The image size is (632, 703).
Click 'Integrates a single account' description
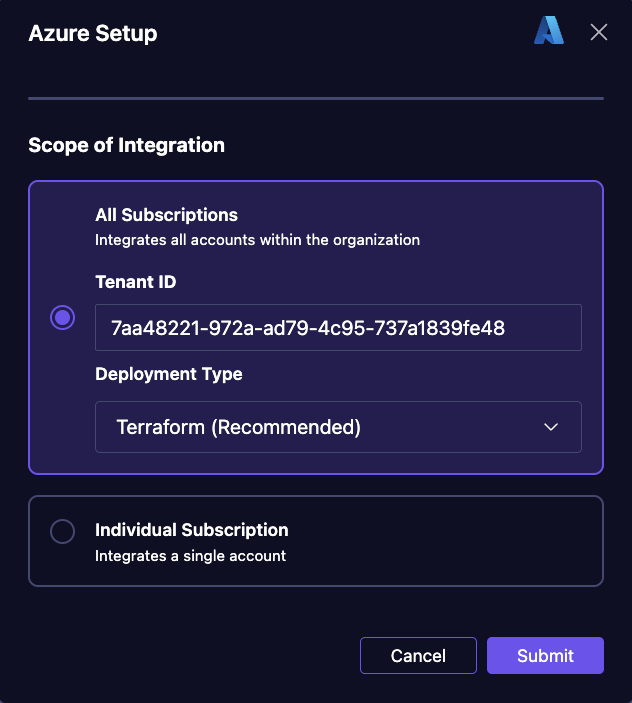190,556
